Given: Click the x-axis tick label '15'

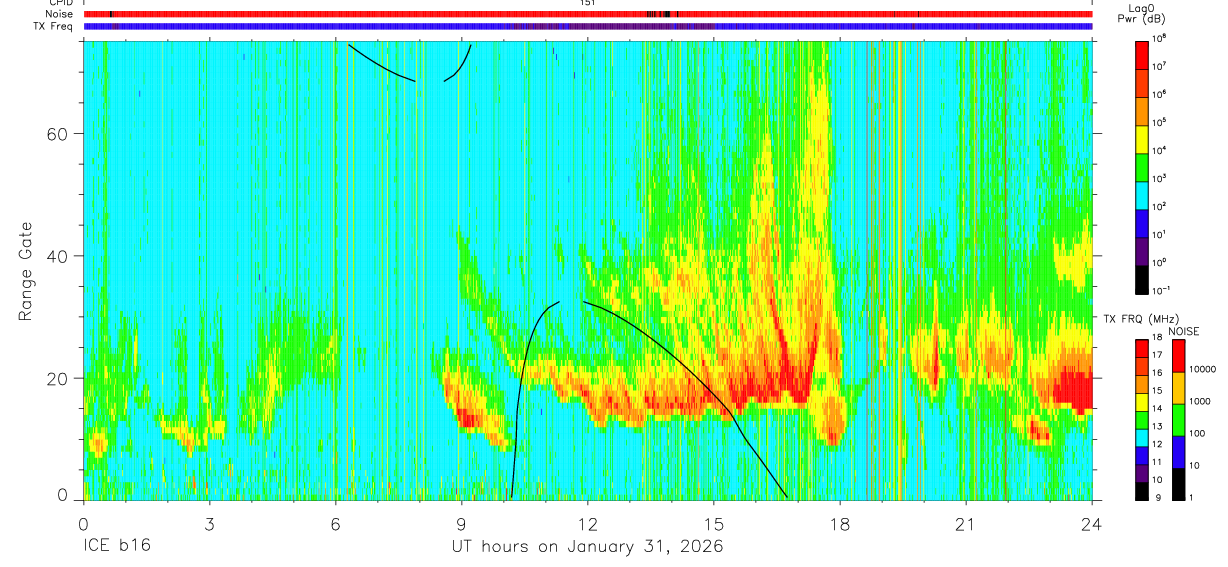Looking at the screenshot, I should pos(714,523).
